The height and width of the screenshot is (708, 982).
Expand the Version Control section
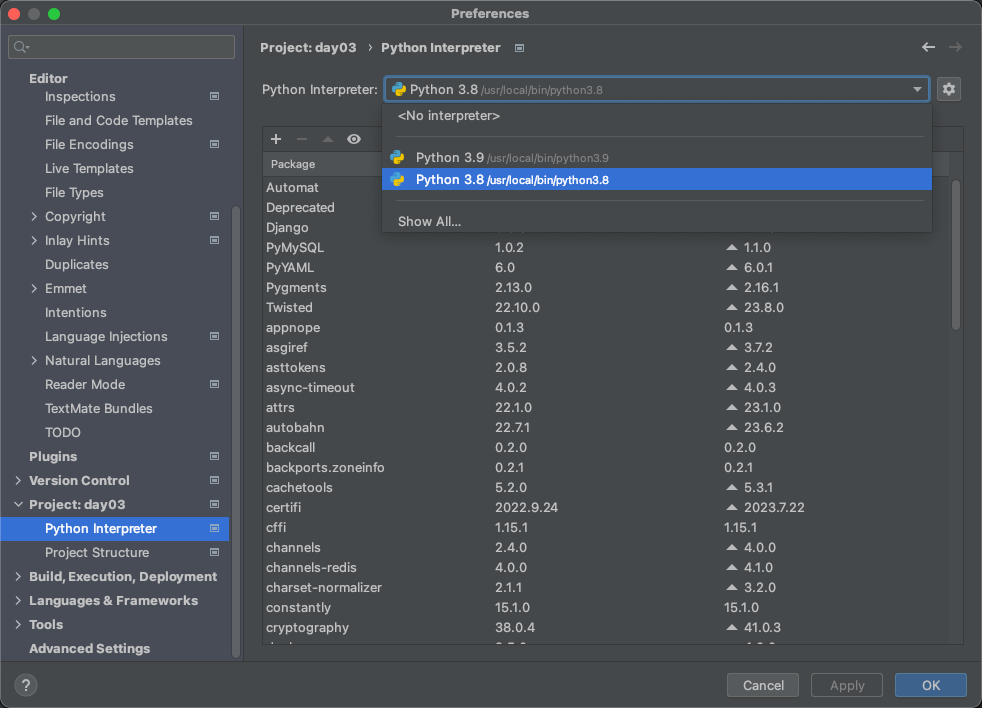point(18,481)
